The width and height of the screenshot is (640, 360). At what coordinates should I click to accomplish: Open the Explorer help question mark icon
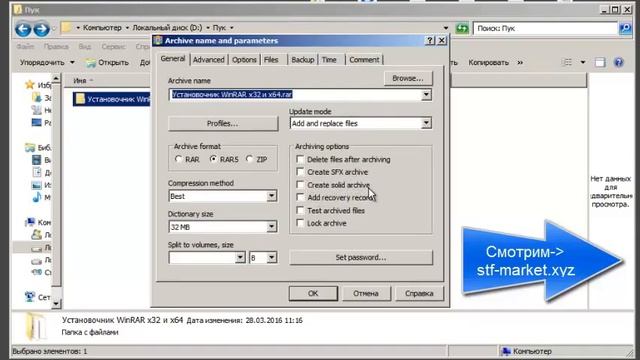[x=619, y=62]
